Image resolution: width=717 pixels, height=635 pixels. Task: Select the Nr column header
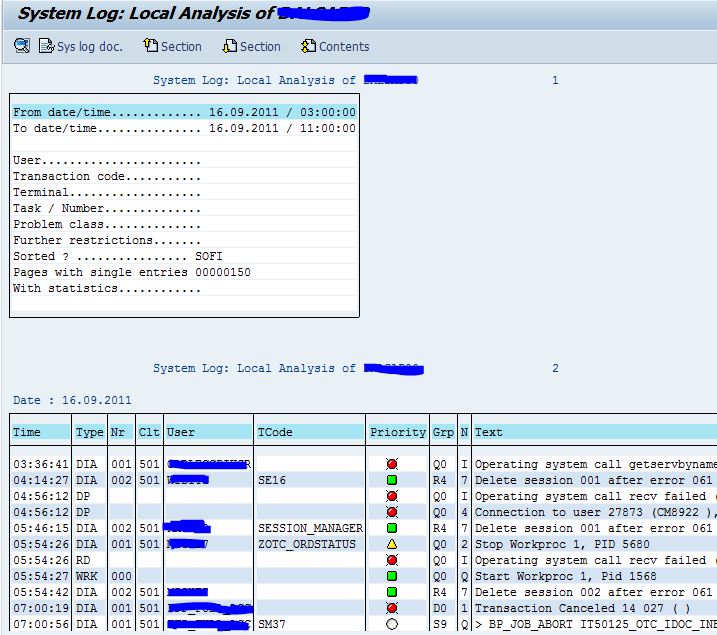pyautogui.click(x=121, y=432)
